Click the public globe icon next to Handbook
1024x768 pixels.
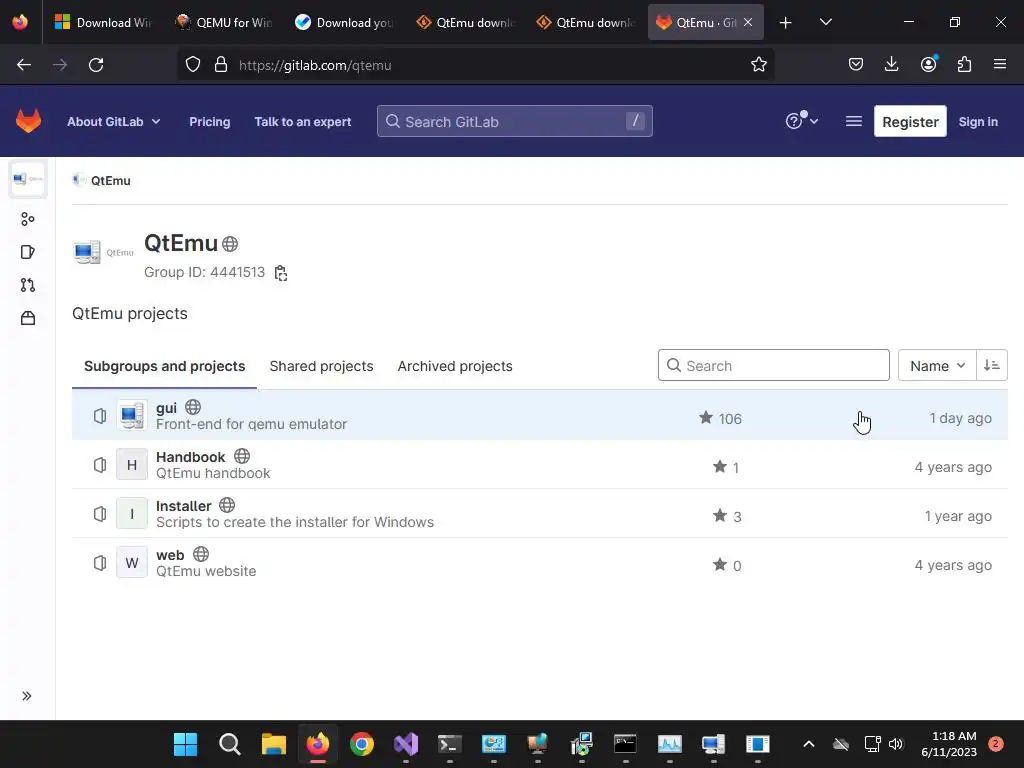[242, 456]
